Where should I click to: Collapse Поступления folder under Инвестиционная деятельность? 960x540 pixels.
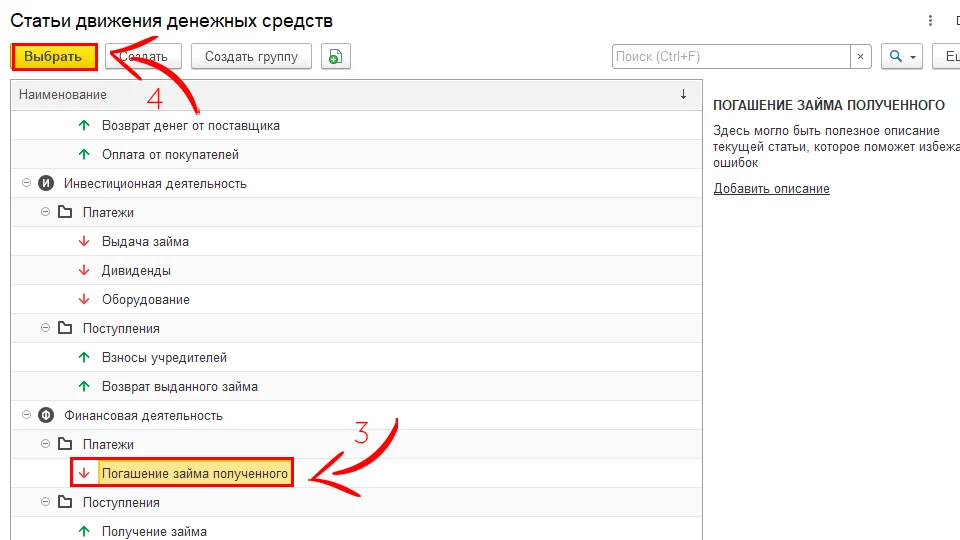[45, 329]
